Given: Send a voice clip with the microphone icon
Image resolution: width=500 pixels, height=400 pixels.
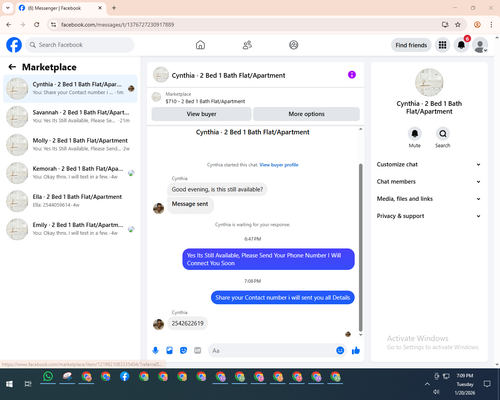Looking at the screenshot, I should click(x=155, y=350).
